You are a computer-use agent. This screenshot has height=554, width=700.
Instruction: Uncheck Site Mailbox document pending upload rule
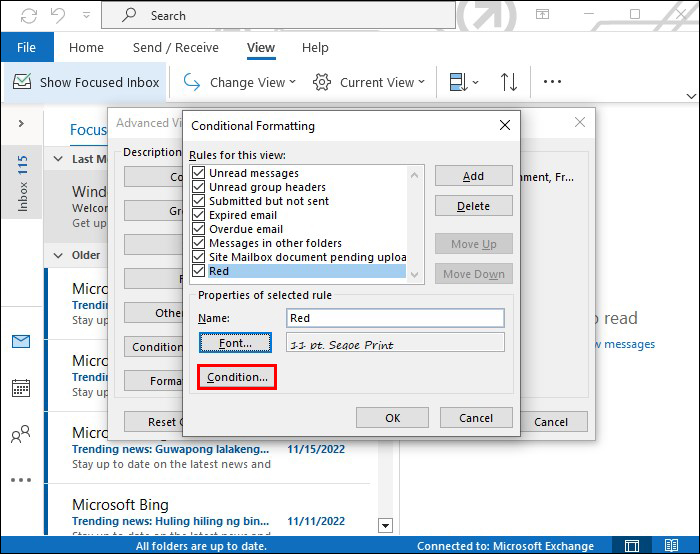coord(199,257)
